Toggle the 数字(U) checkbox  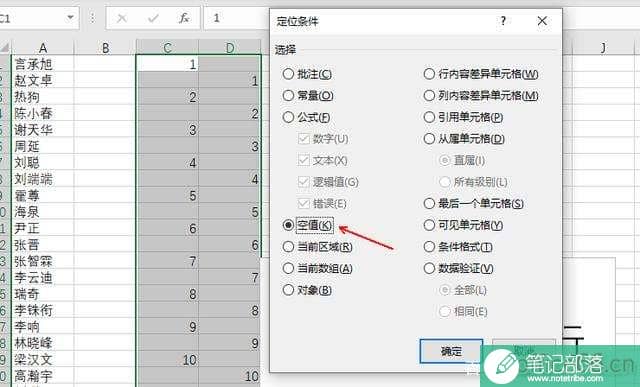pos(323,139)
